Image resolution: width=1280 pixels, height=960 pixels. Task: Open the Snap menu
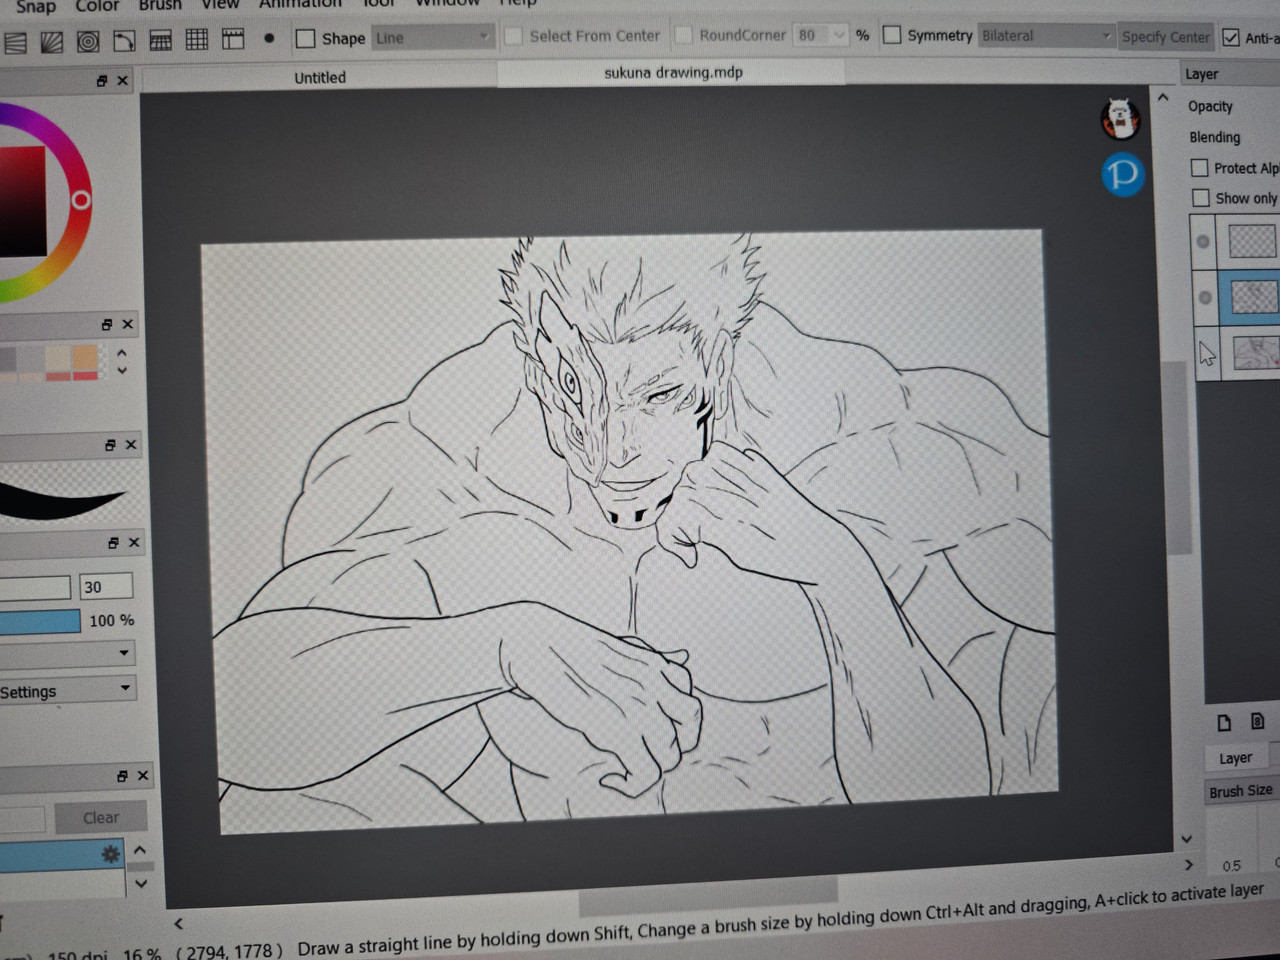(36, 6)
